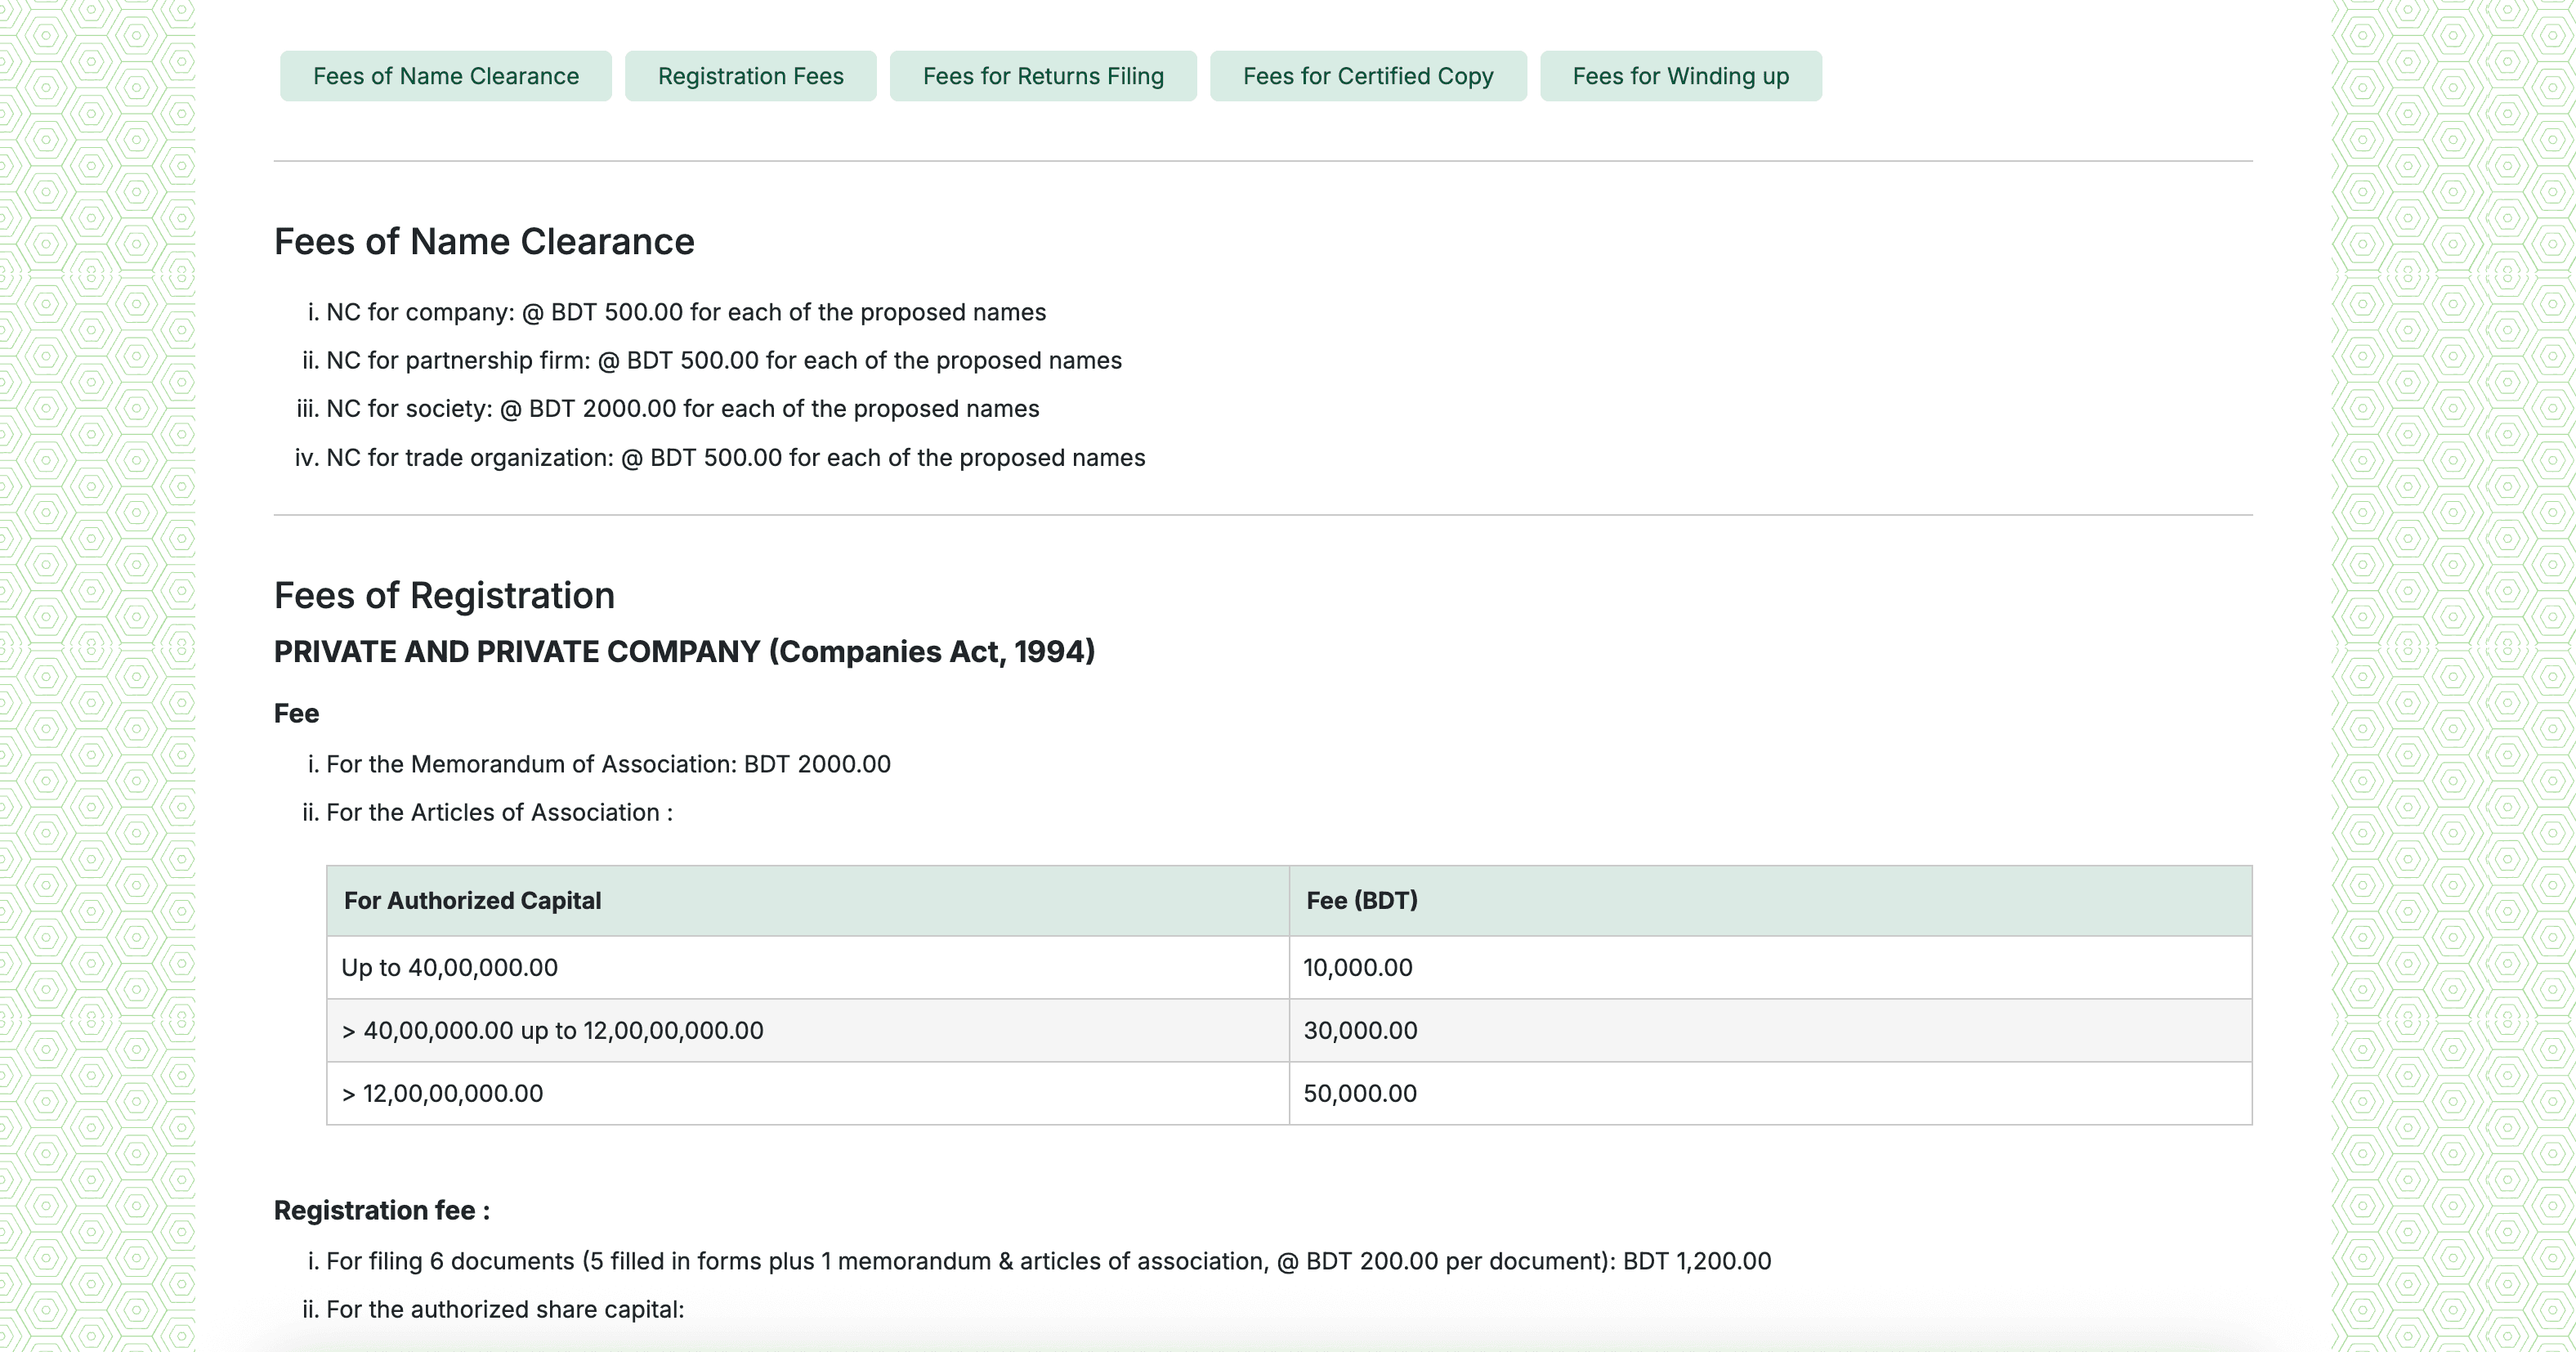Select the > 12,00,00,000.00 row
2576x1352 pixels.
442,1093
